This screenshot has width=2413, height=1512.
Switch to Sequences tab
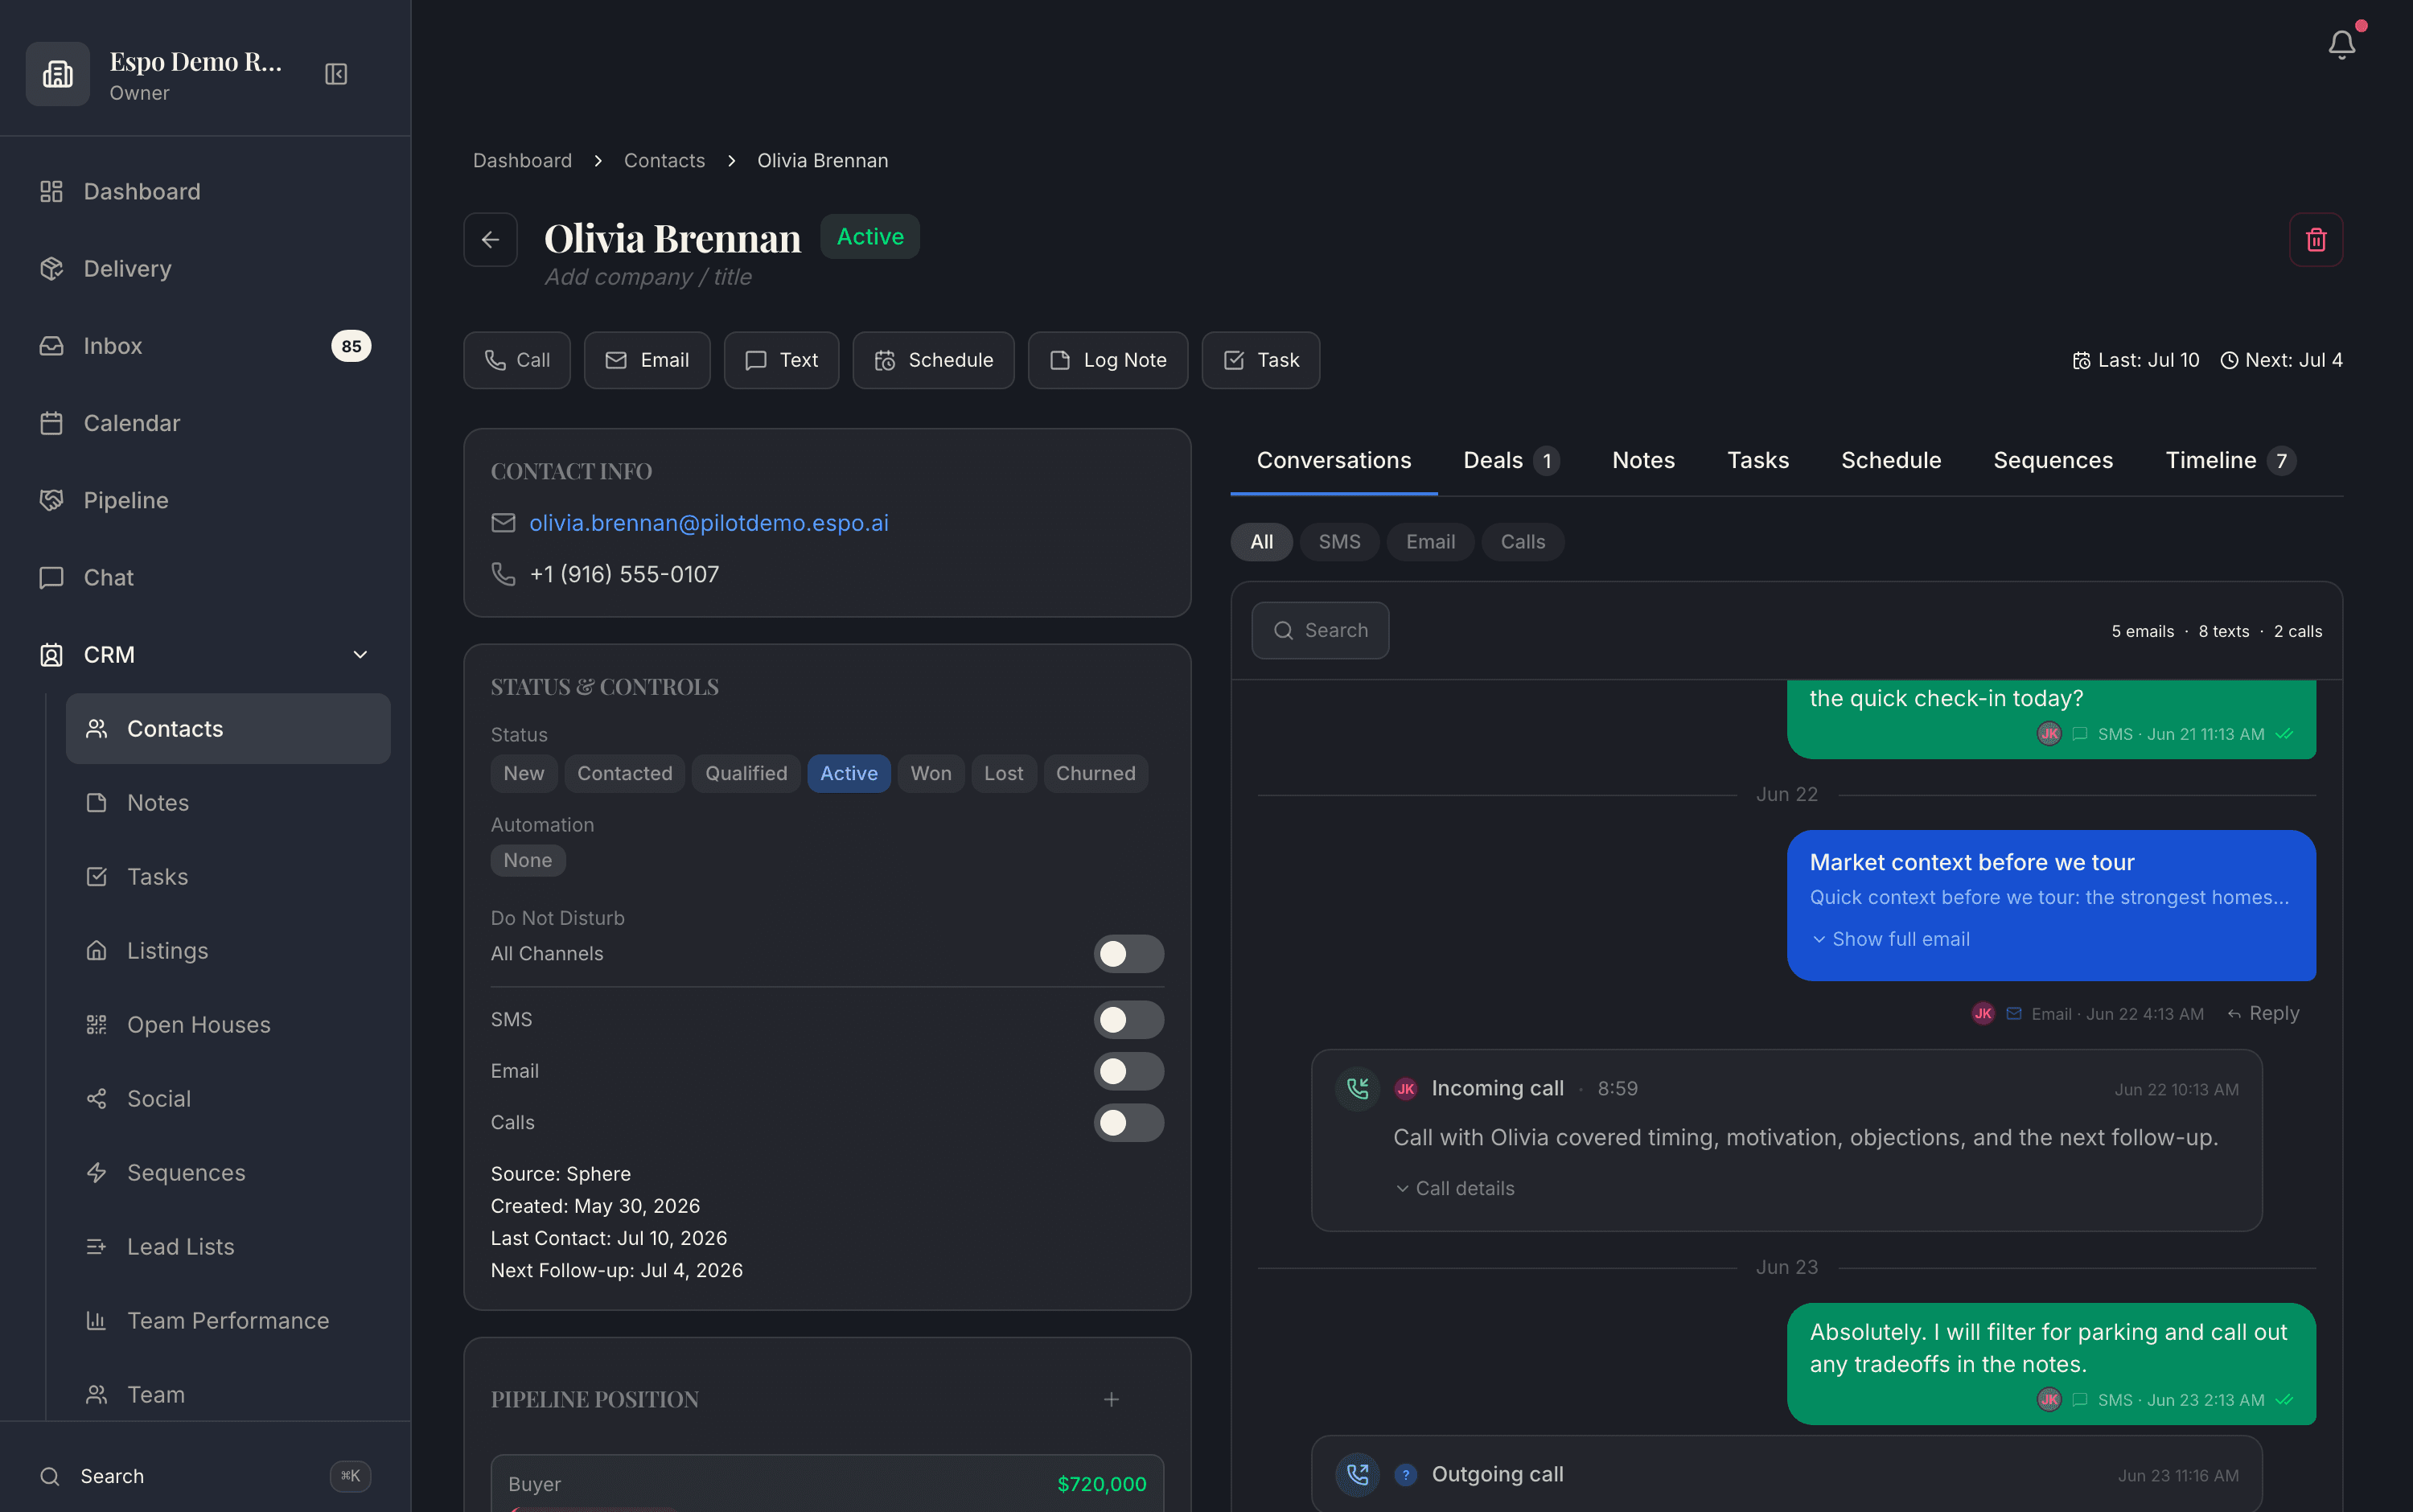tap(2053, 460)
